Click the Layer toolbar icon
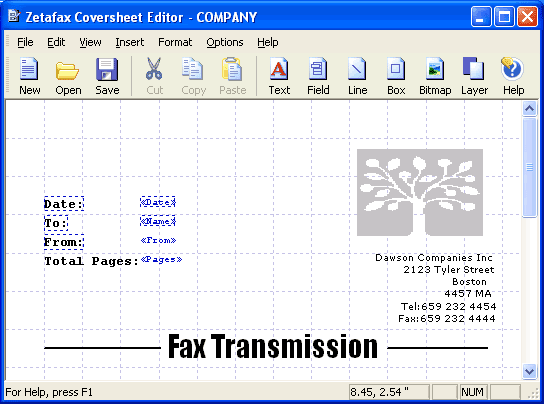 point(474,68)
